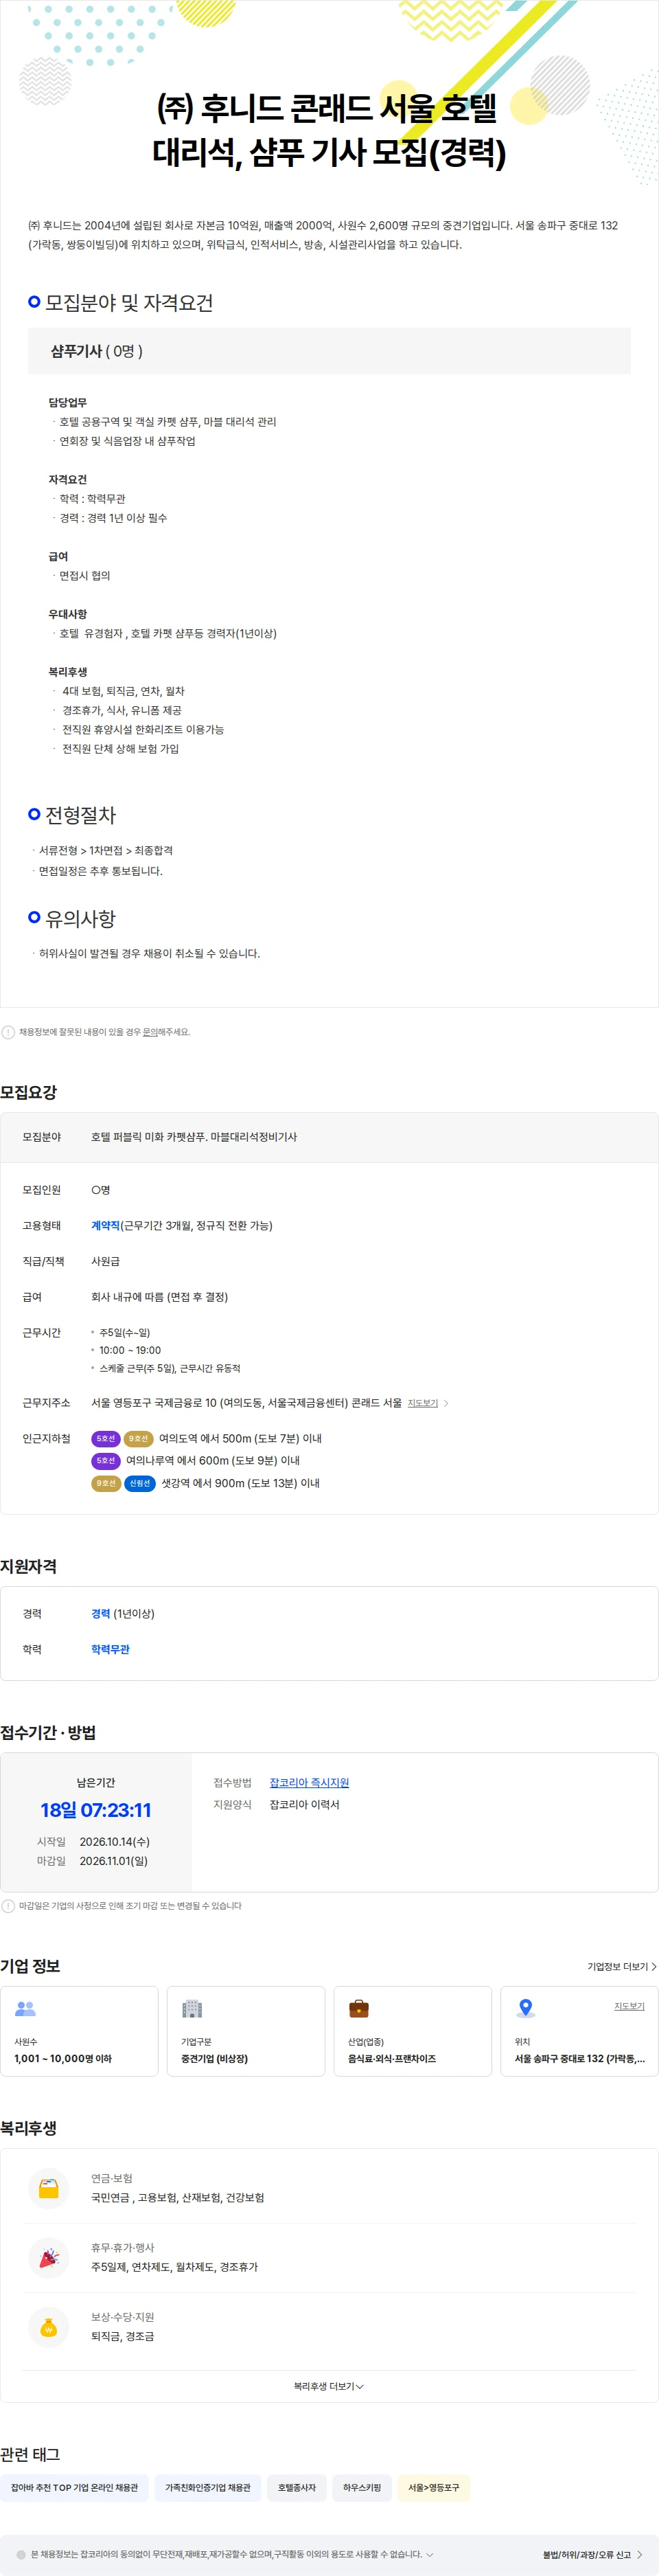Click the 위치 map pin icon

click(x=526, y=2008)
